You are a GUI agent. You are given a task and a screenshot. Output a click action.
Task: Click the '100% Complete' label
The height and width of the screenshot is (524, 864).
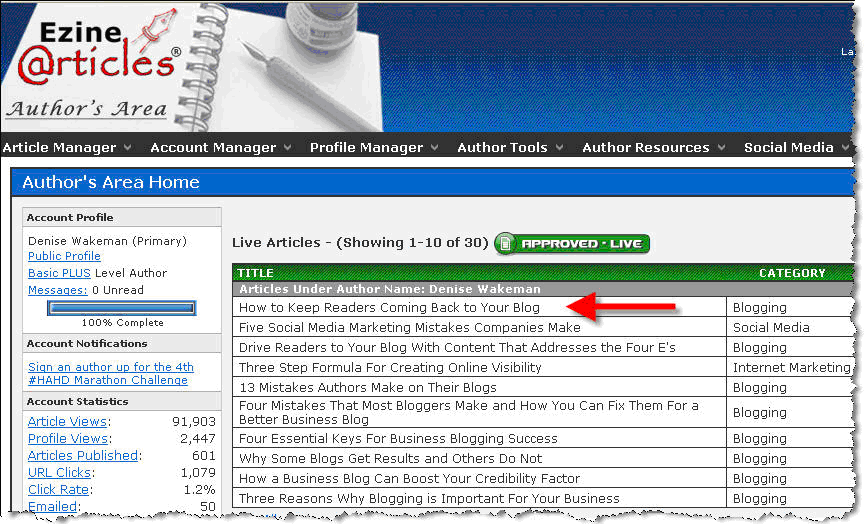pos(122,323)
